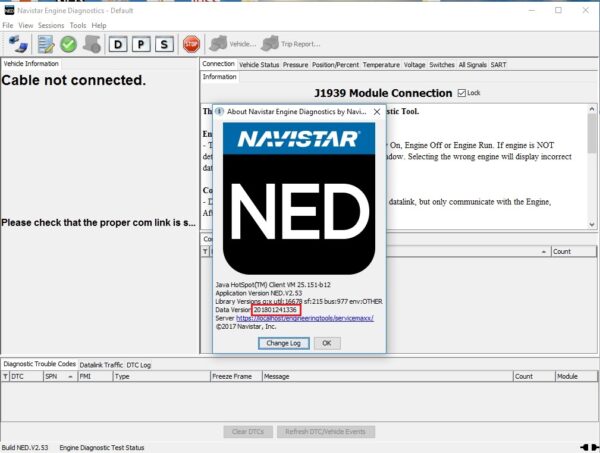Click the scroll up arrow in Information pane
600x453 pixels.
pos(592,109)
